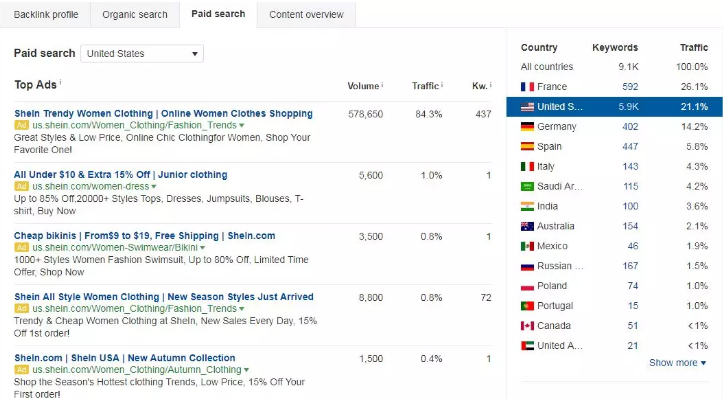Click Italy keywords count 143
This screenshot has width=723, height=409.
[x=630, y=166]
